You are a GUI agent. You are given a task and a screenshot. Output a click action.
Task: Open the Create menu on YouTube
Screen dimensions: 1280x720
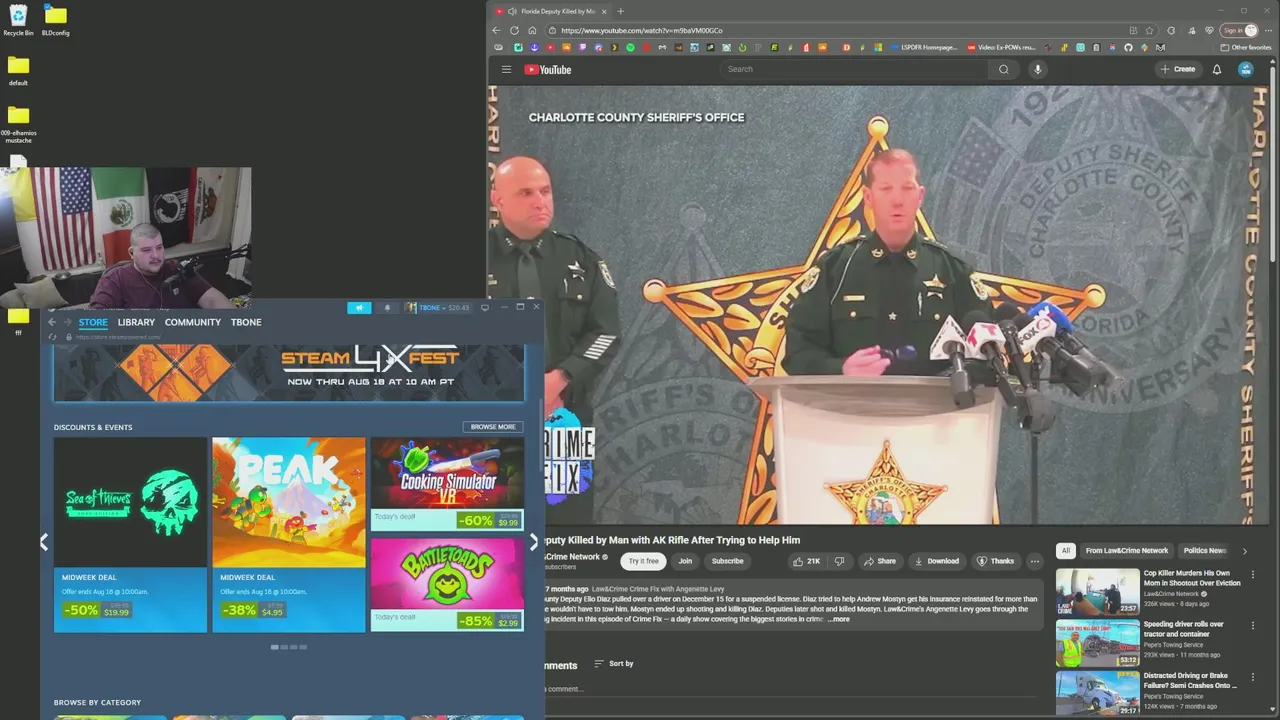1177,69
